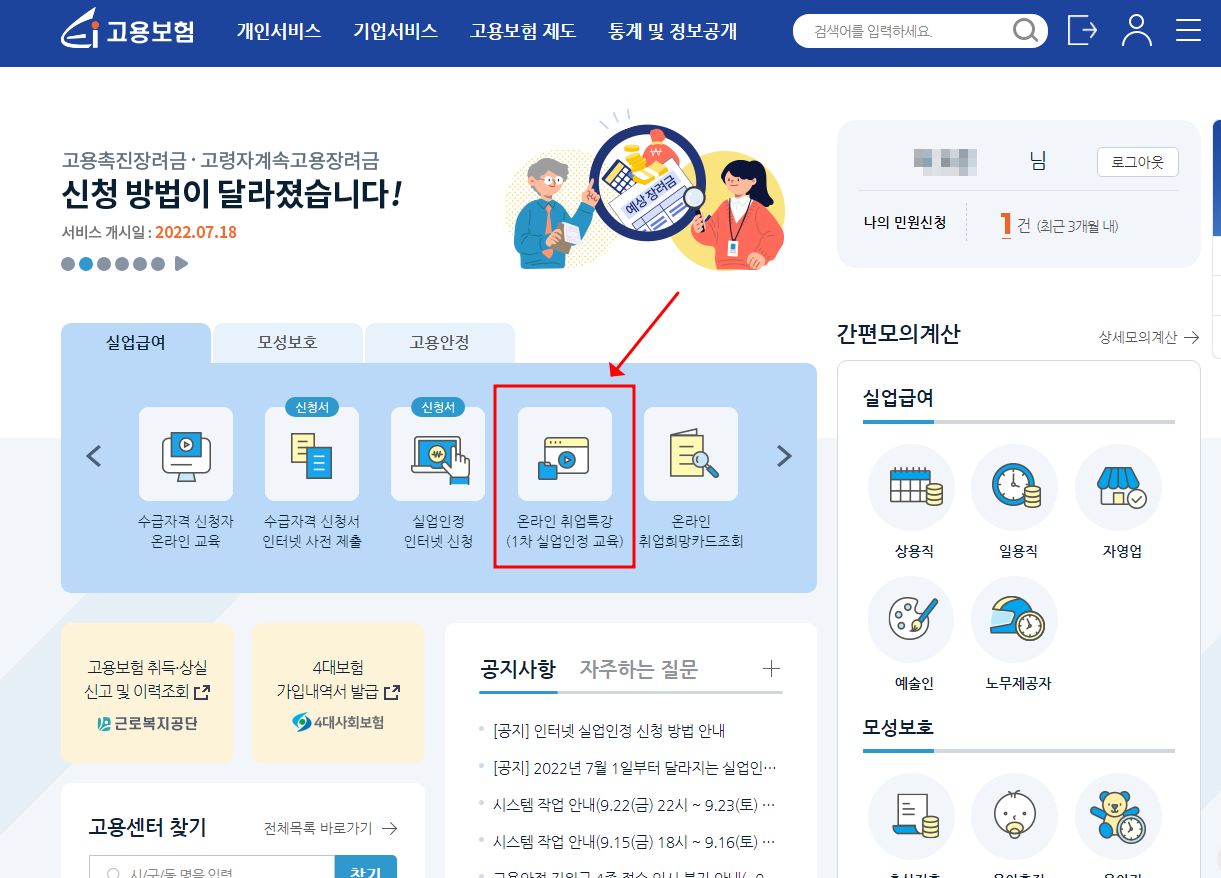Select the first banner slide dot
Viewport: 1221px width, 878px height.
point(68,264)
